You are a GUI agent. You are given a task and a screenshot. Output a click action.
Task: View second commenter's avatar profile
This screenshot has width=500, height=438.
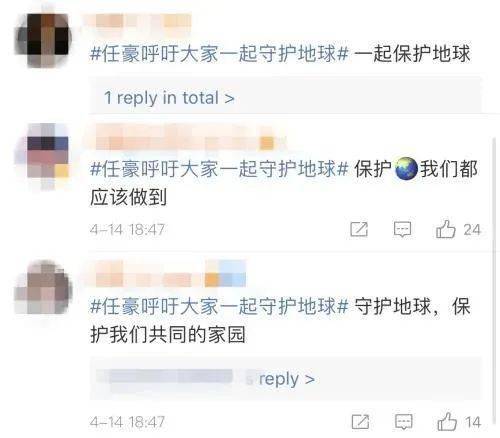pyautogui.click(x=43, y=157)
